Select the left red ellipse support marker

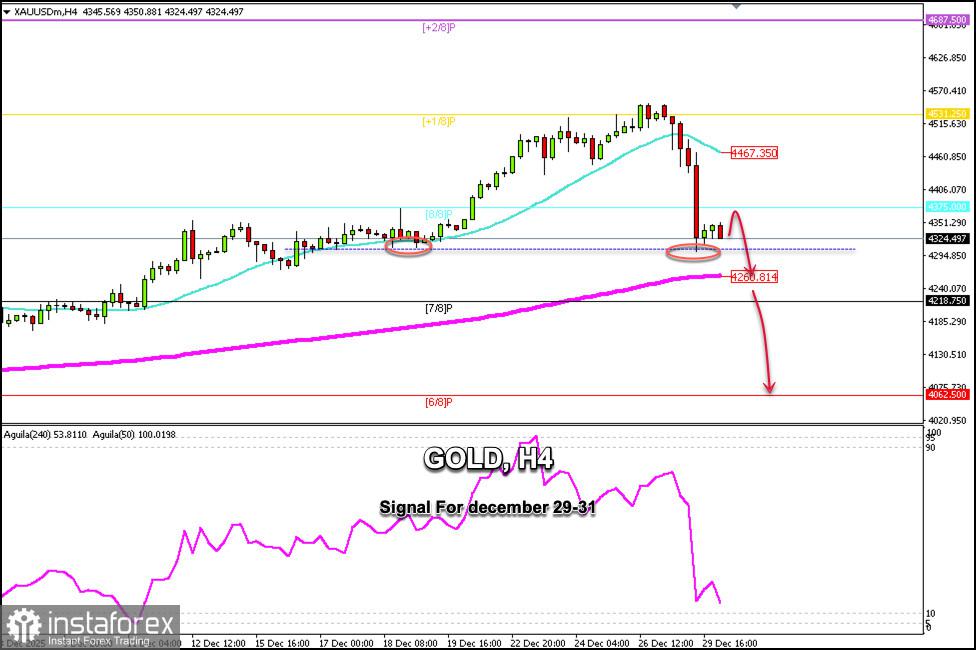tap(408, 247)
